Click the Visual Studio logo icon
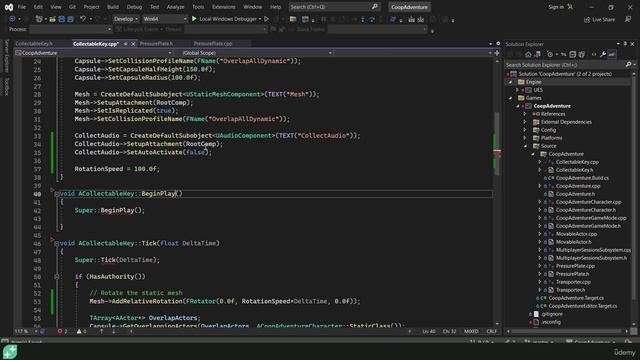The width and height of the screenshot is (640, 360). pos(9,7)
